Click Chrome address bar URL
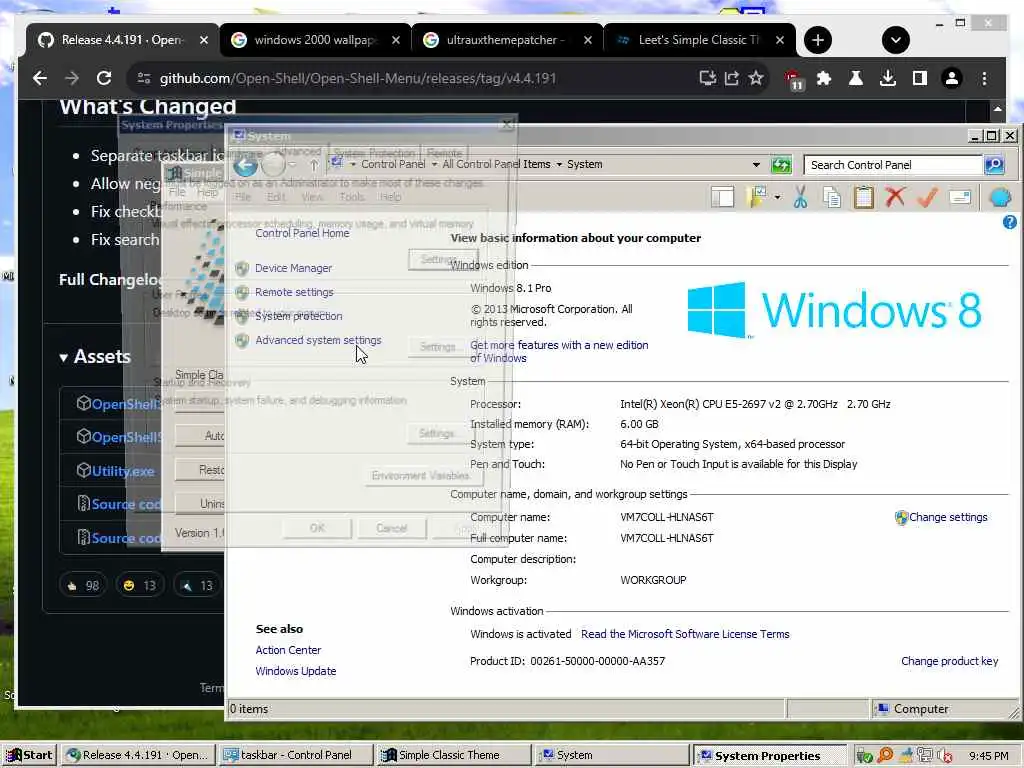The height and width of the screenshot is (768, 1024). click(x=358, y=78)
